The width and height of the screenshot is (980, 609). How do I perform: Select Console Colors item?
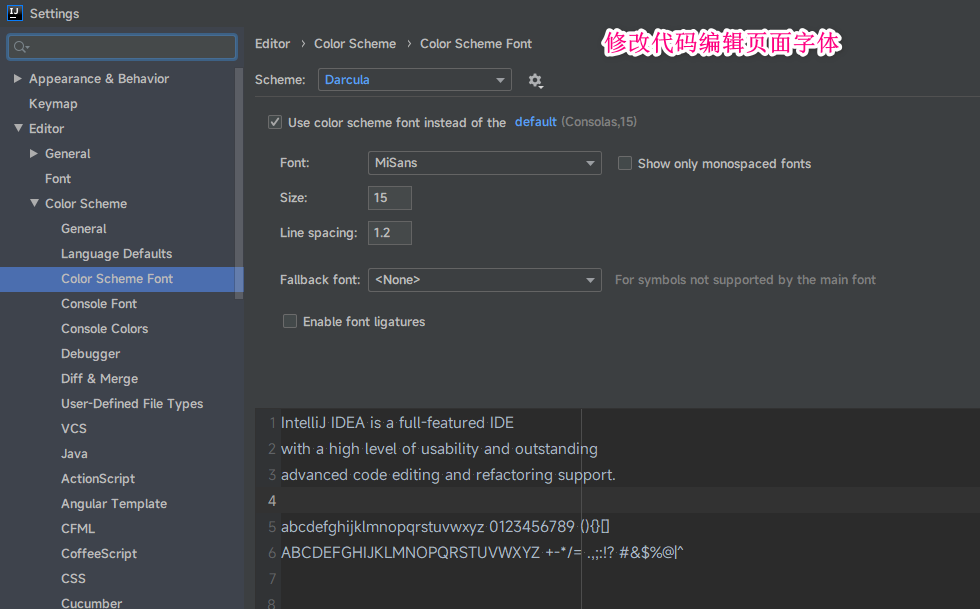point(104,329)
